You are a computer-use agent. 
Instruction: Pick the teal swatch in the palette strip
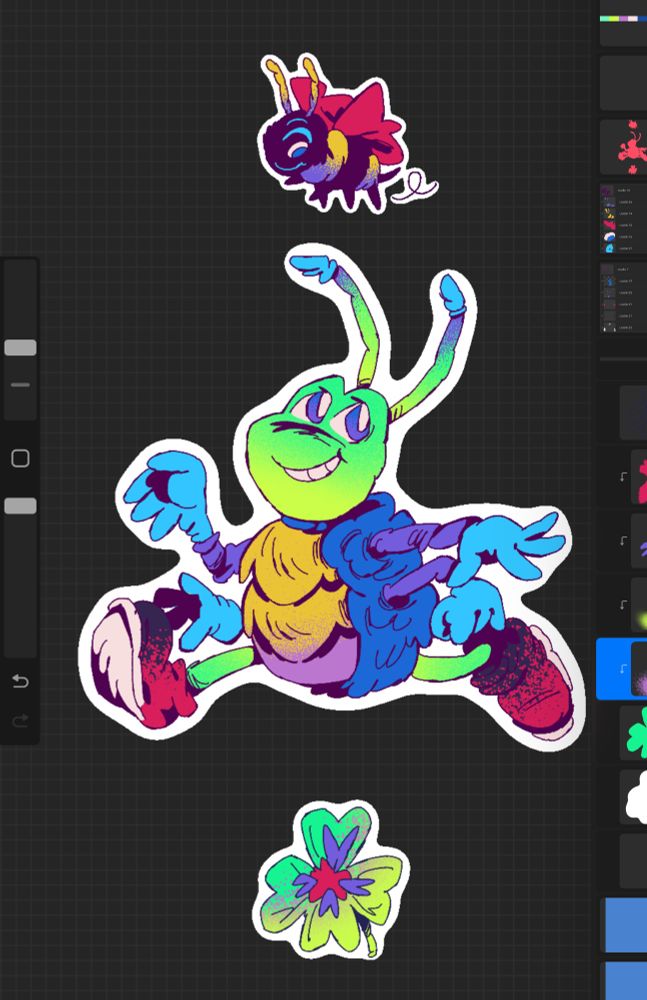pyautogui.click(x=604, y=18)
